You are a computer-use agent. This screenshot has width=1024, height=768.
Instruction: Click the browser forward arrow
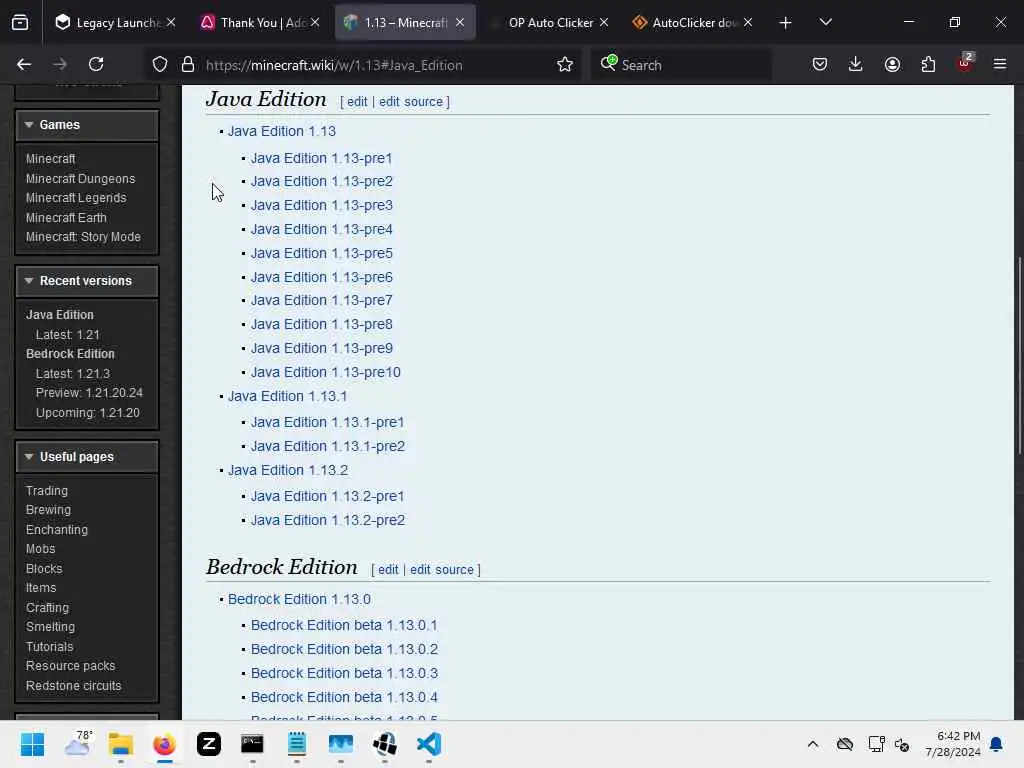coord(59,64)
